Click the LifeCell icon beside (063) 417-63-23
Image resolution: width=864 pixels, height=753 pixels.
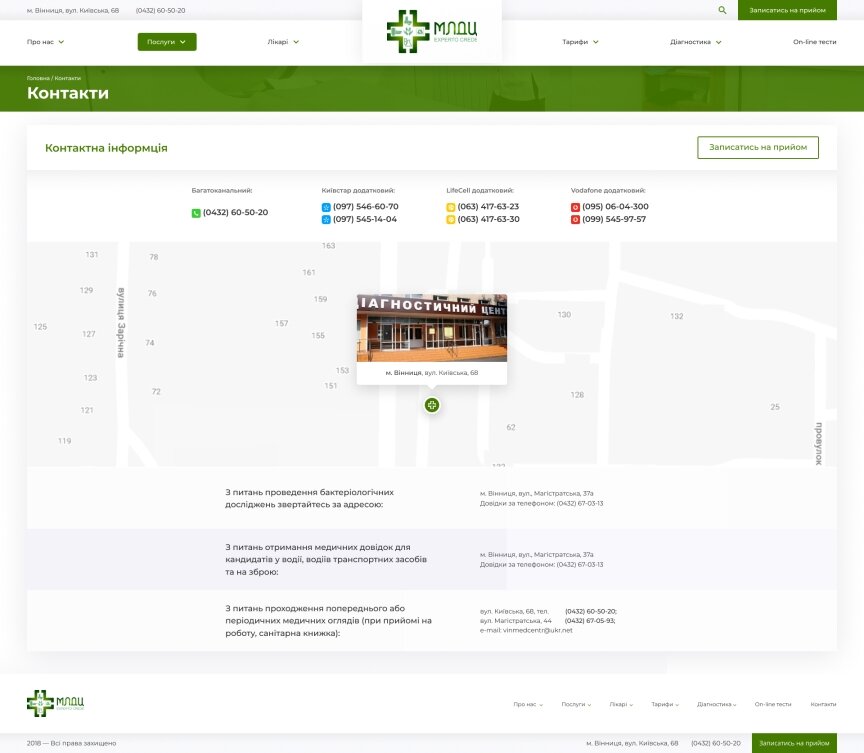pos(450,207)
